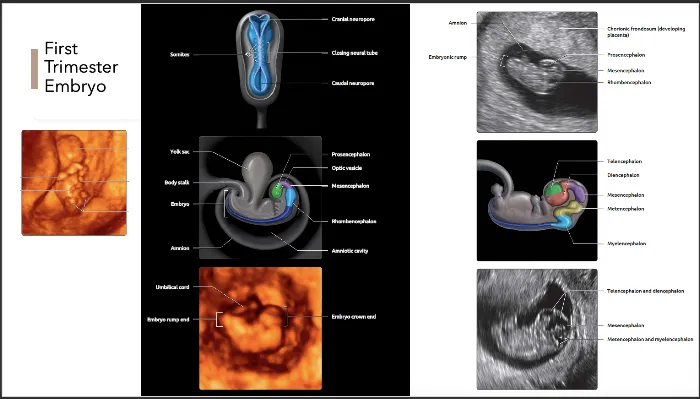Click the "First Trimester Embryo" slide title

point(81,67)
